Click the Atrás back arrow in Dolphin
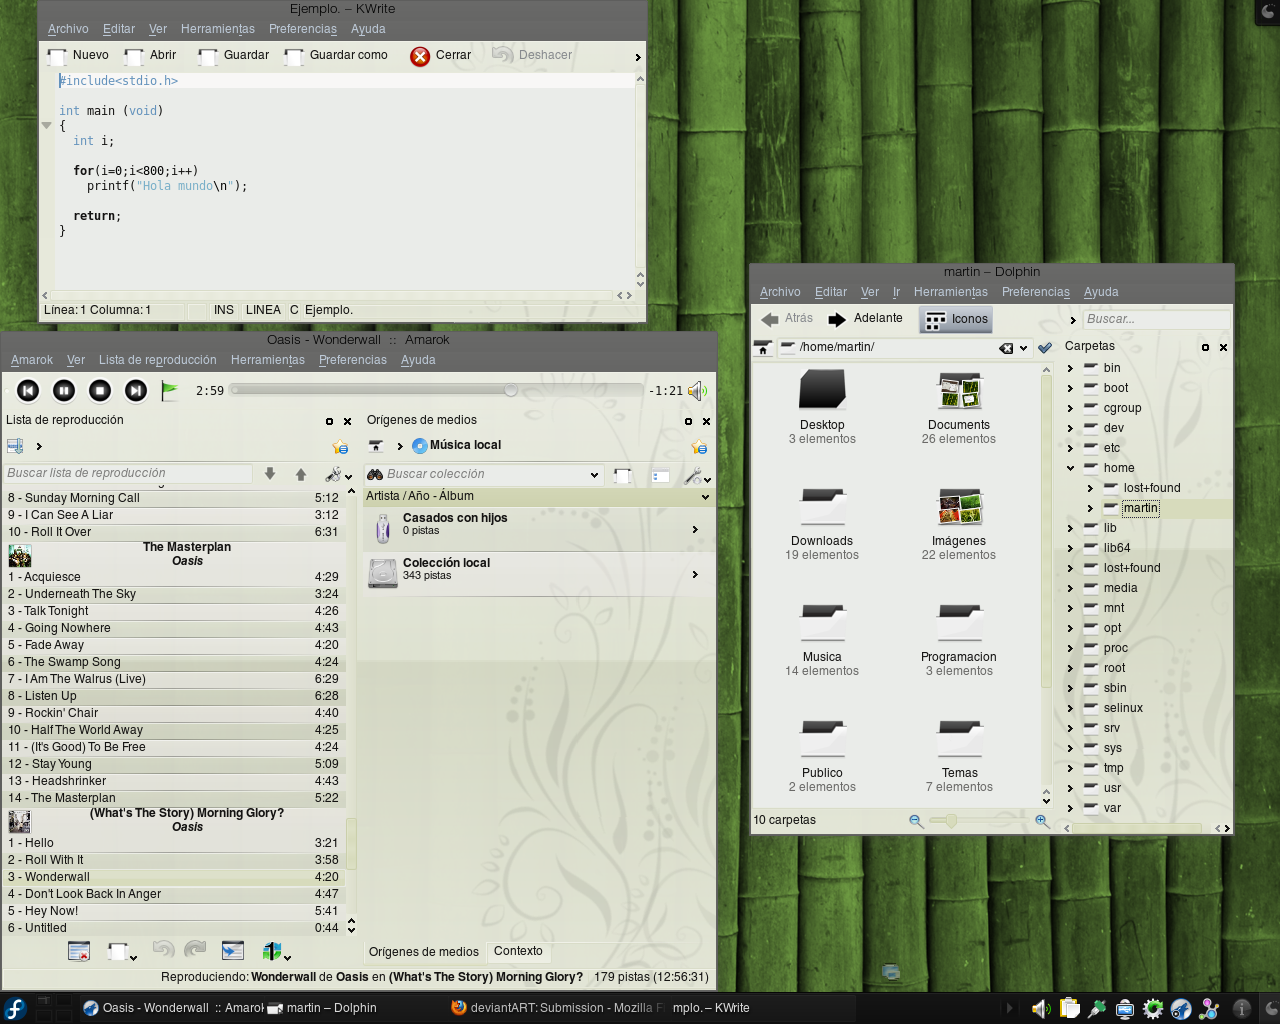The width and height of the screenshot is (1280, 1024). tap(770, 319)
